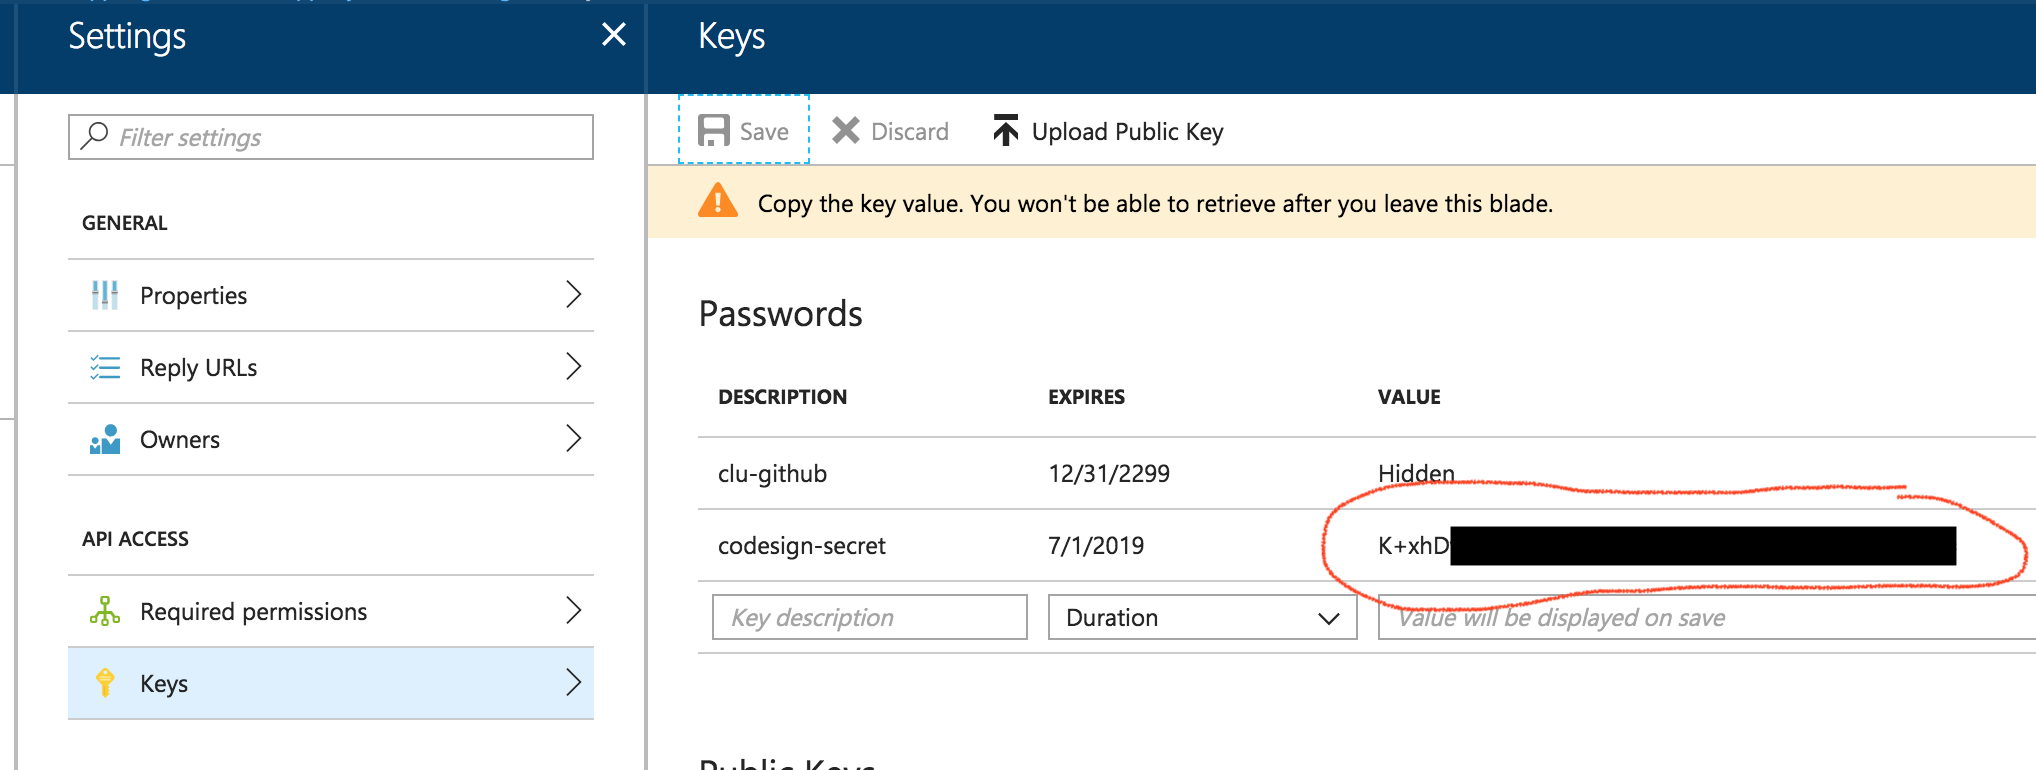The height and width of the screenshot is (770, 2036).
Task: Click the warning triangle icon
Action: pos(717,201)
